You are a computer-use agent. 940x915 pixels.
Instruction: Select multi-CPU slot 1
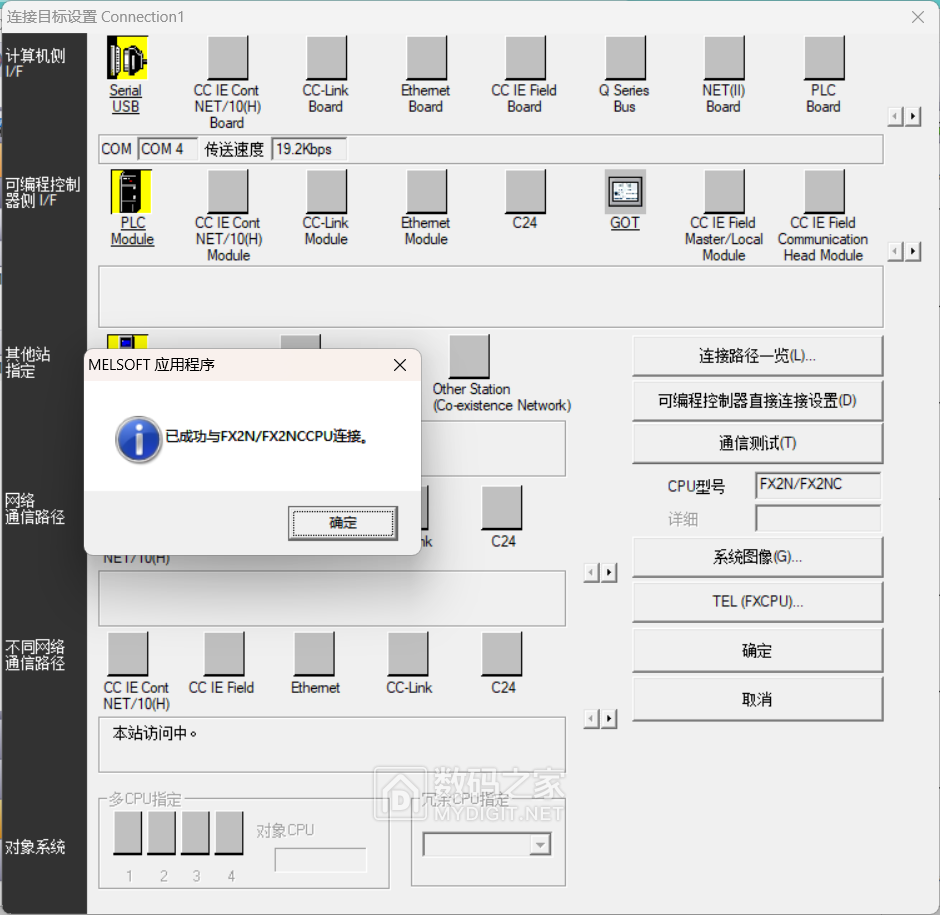point(128,833)
